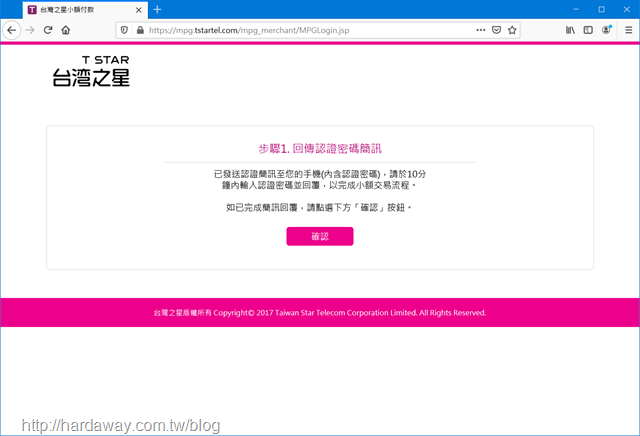Open a new browser tab
This screenshot has width=640, height=436.
tap(158, 9)
